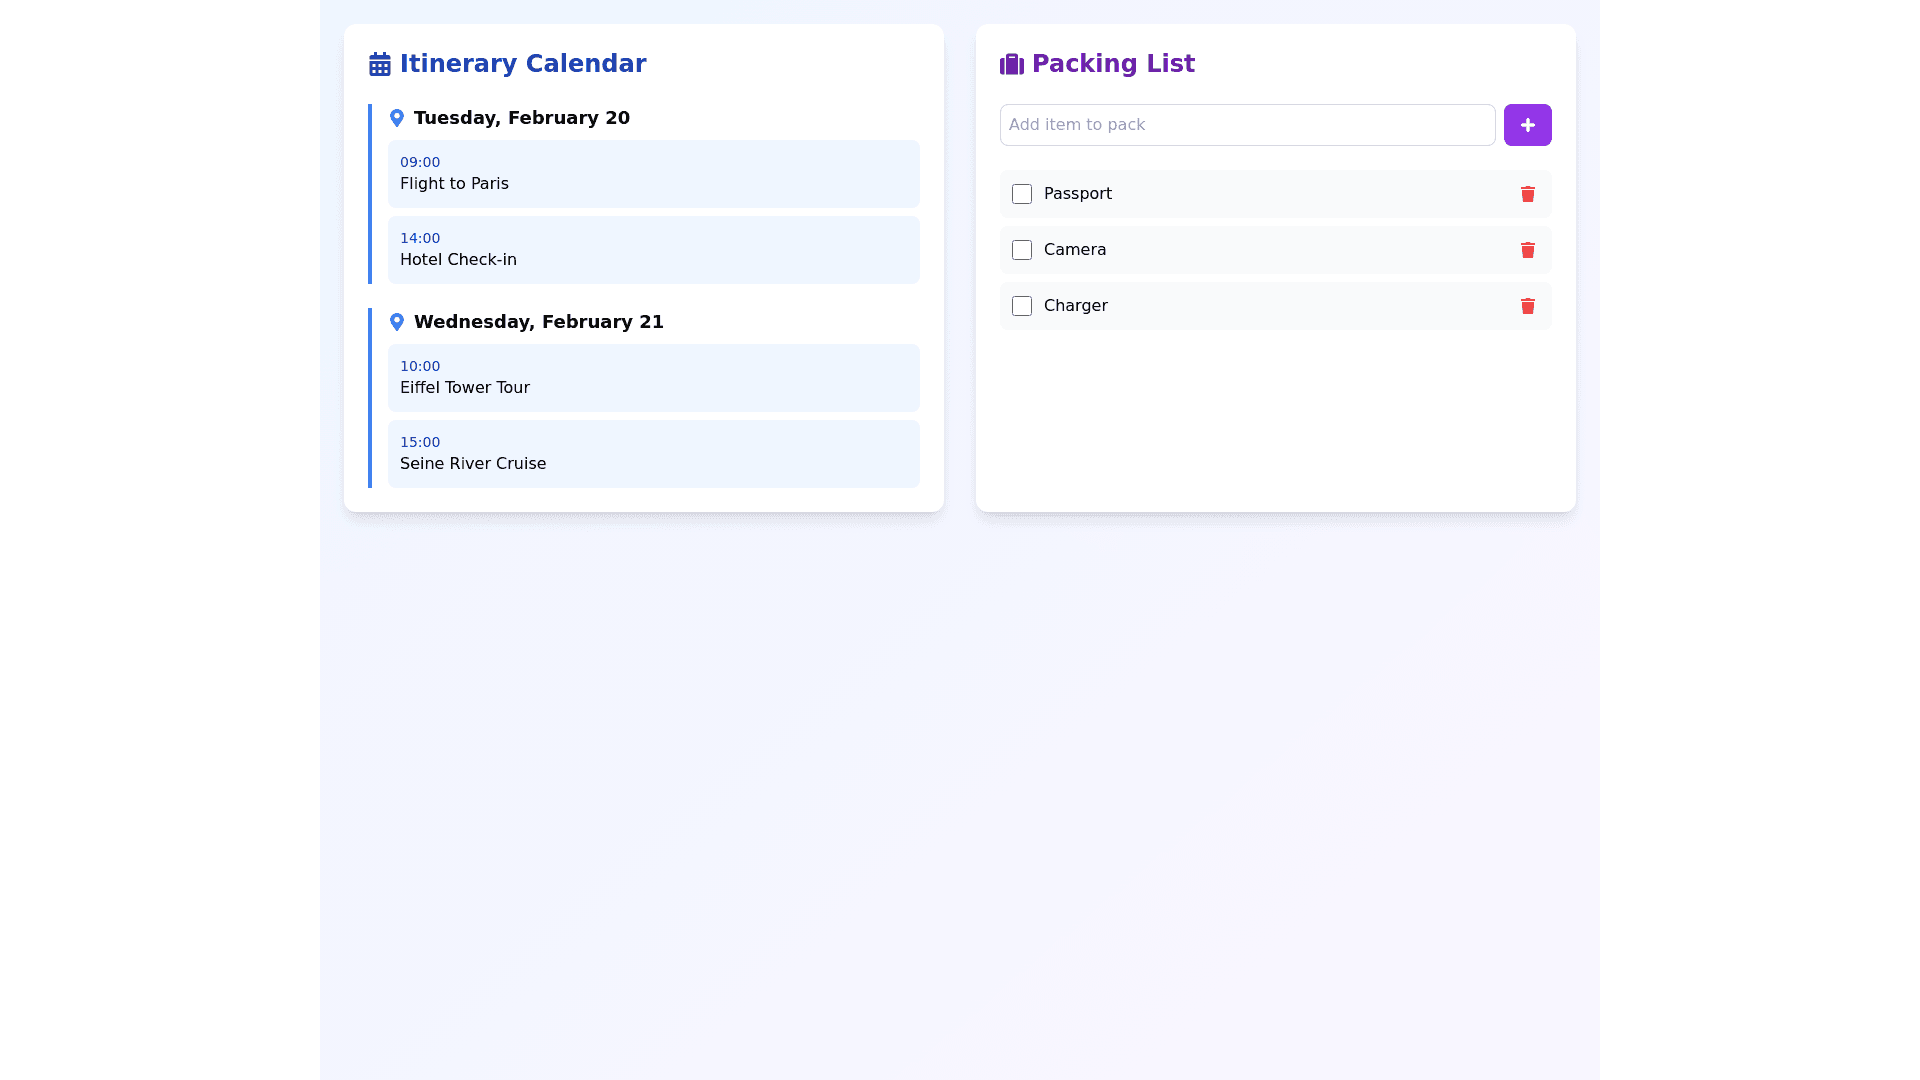This screenshot has width=1920, height=1080.
Task: Focus the Add item to pack field
Action: 1247,125
